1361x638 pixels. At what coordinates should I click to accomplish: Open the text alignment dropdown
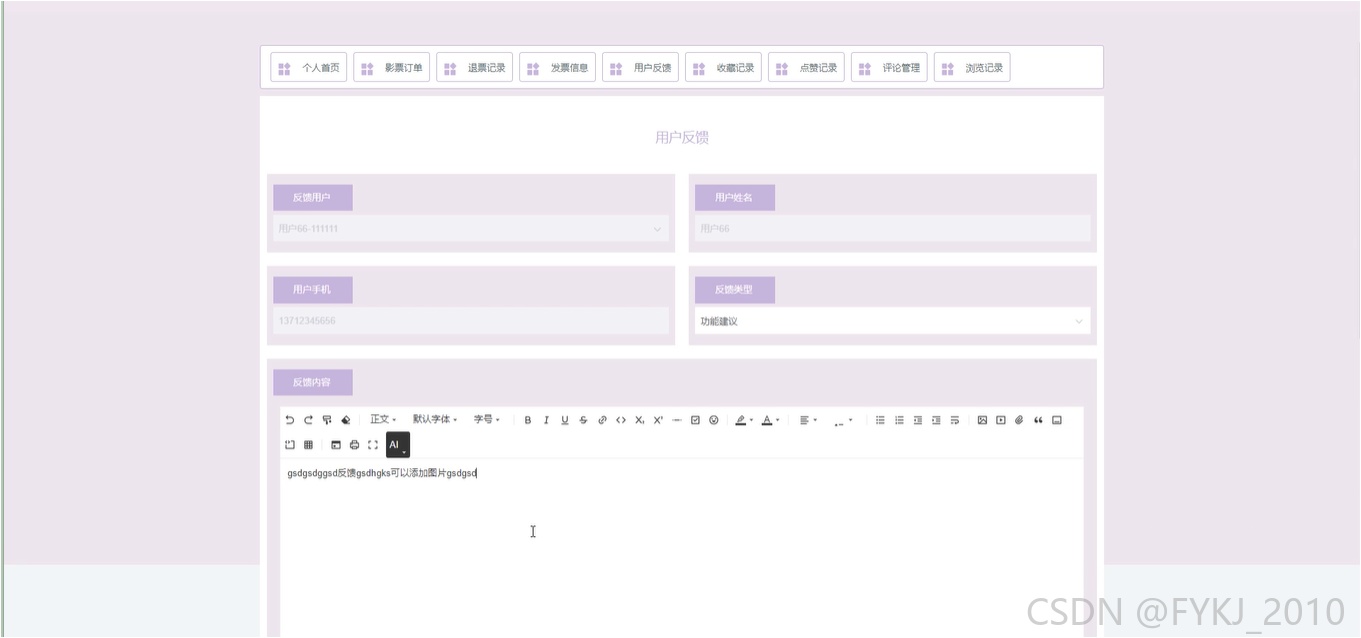point(808,420)
